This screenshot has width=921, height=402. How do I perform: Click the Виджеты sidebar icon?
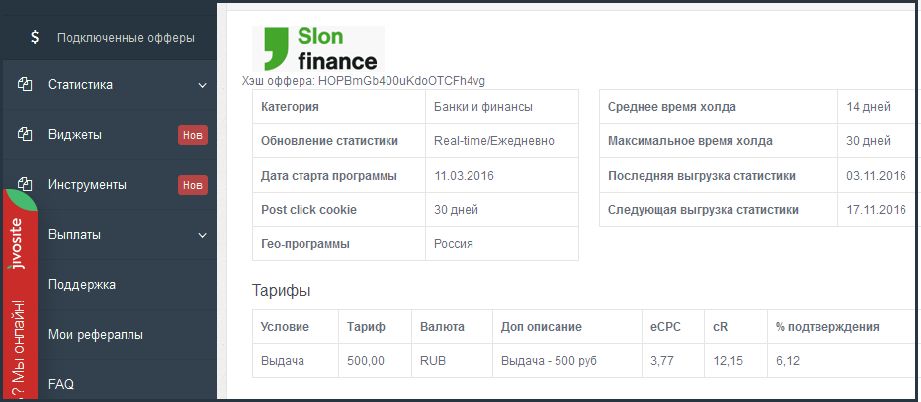click(x=26, y=135)
